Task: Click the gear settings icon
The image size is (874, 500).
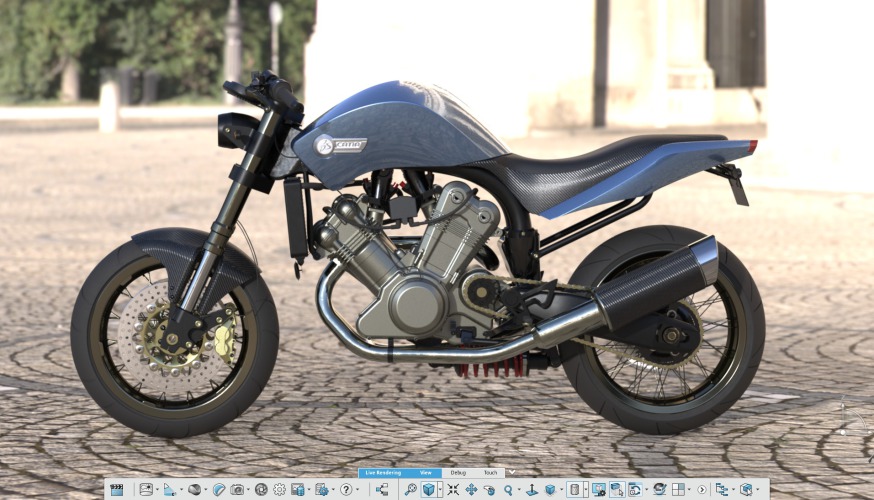Action: [279, 490]
